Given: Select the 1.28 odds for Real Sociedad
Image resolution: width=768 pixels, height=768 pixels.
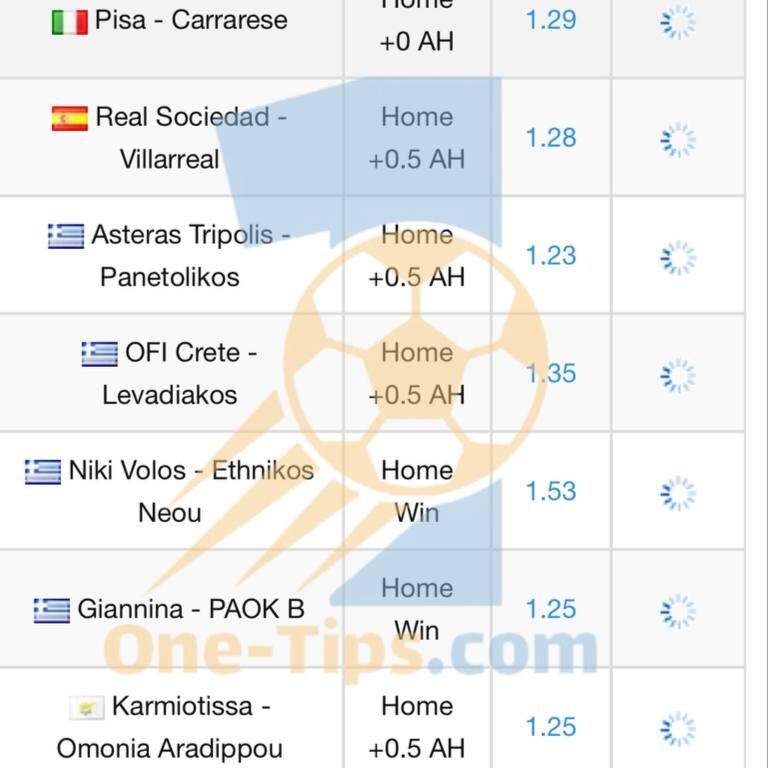Looking at the screenshot, I should pos(551,138).
